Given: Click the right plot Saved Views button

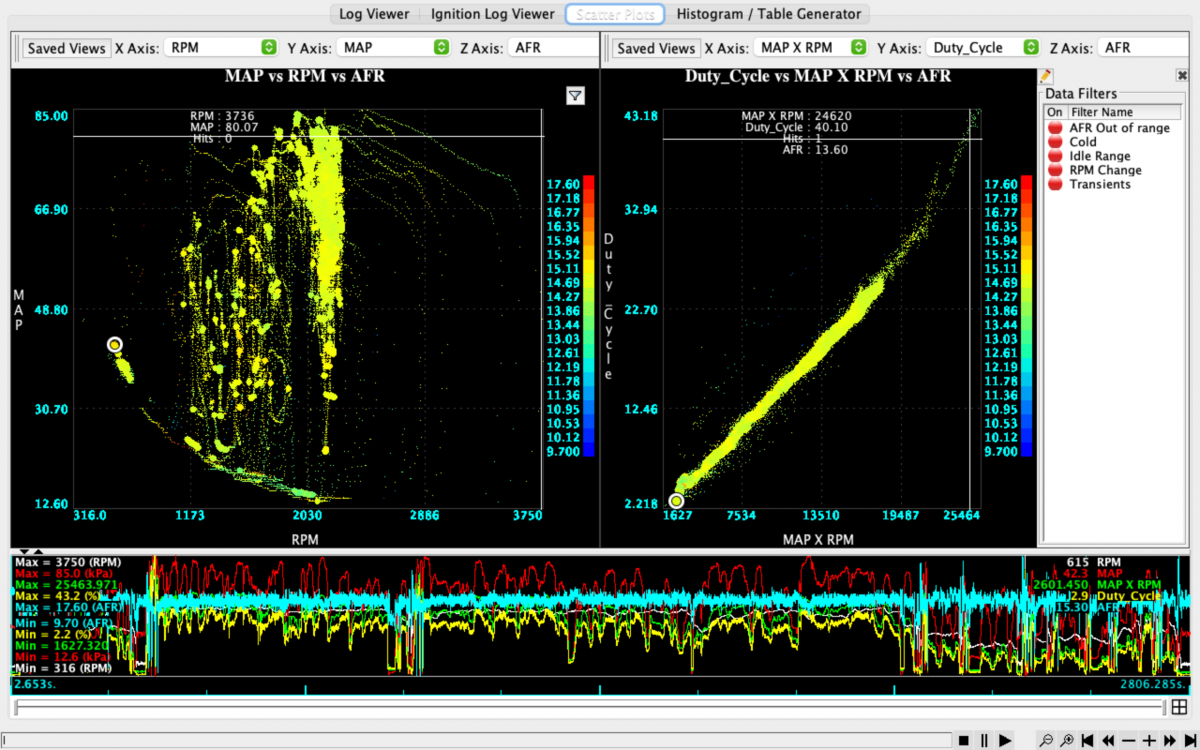Looking at the screenshot, I should pyautogui.click(x=656, y=48).
